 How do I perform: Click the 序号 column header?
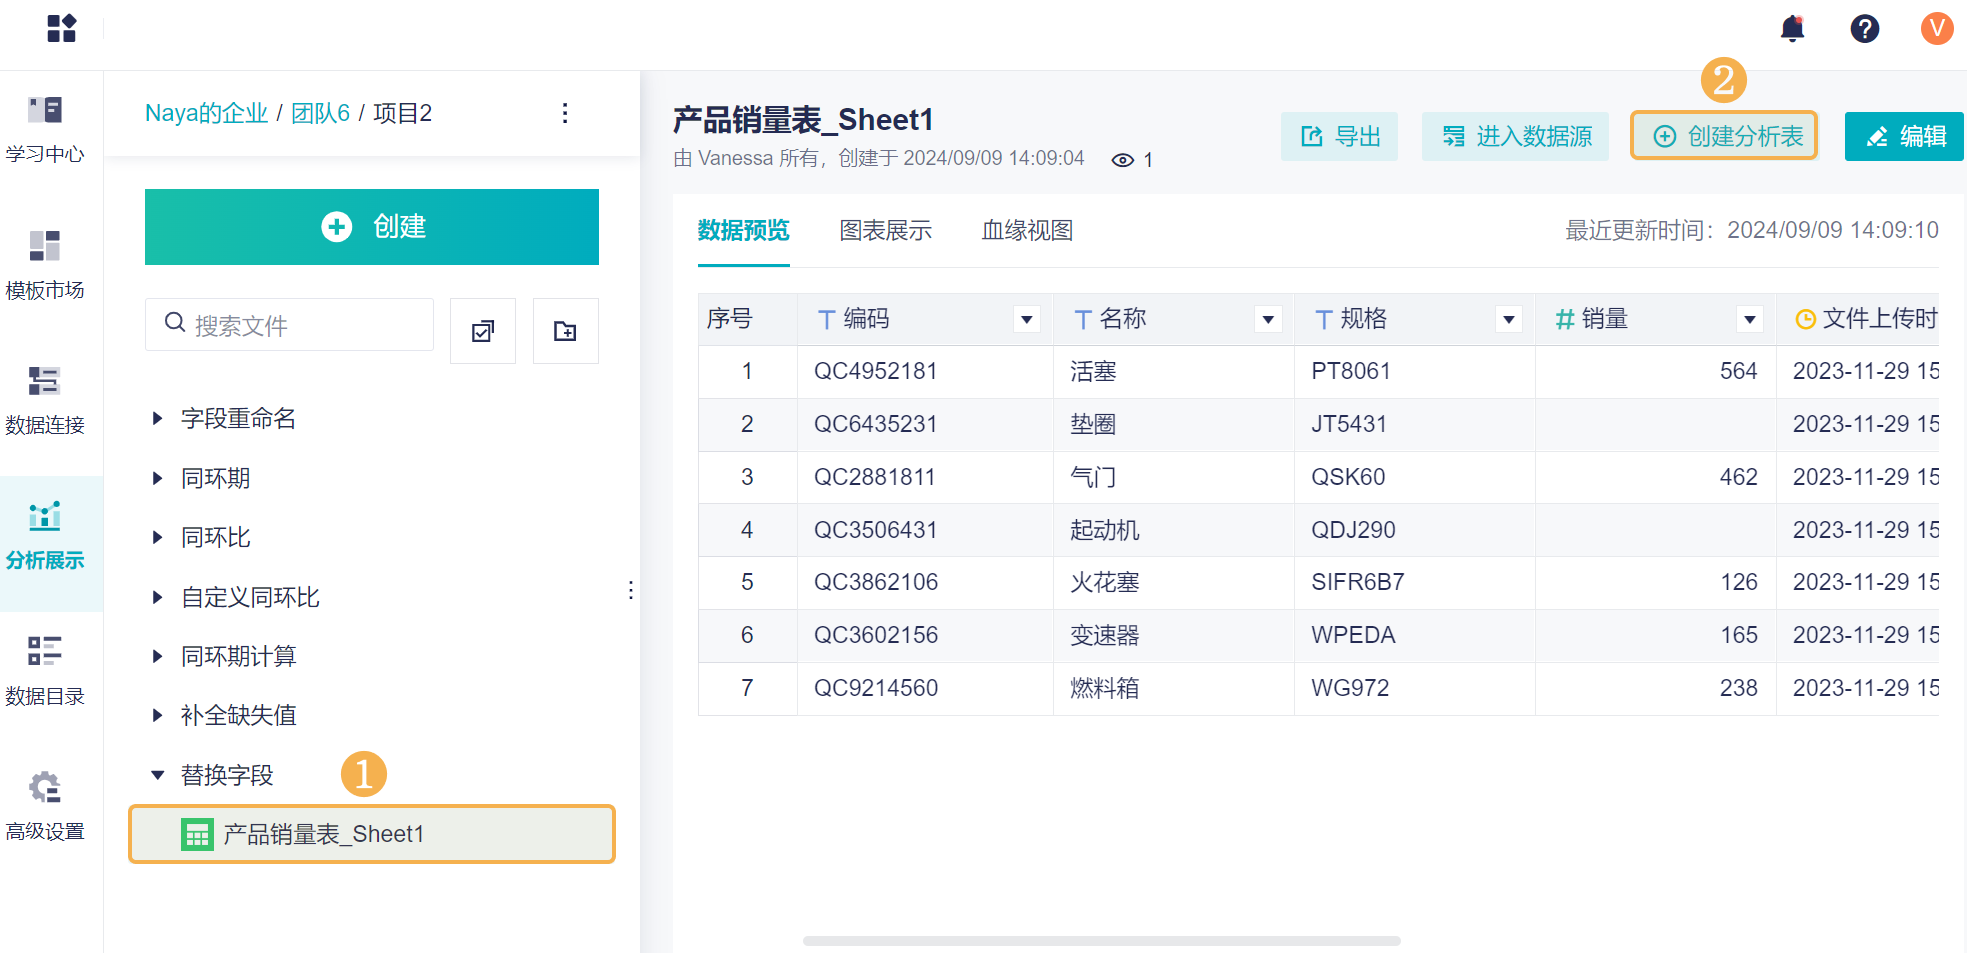coord(747,320)
